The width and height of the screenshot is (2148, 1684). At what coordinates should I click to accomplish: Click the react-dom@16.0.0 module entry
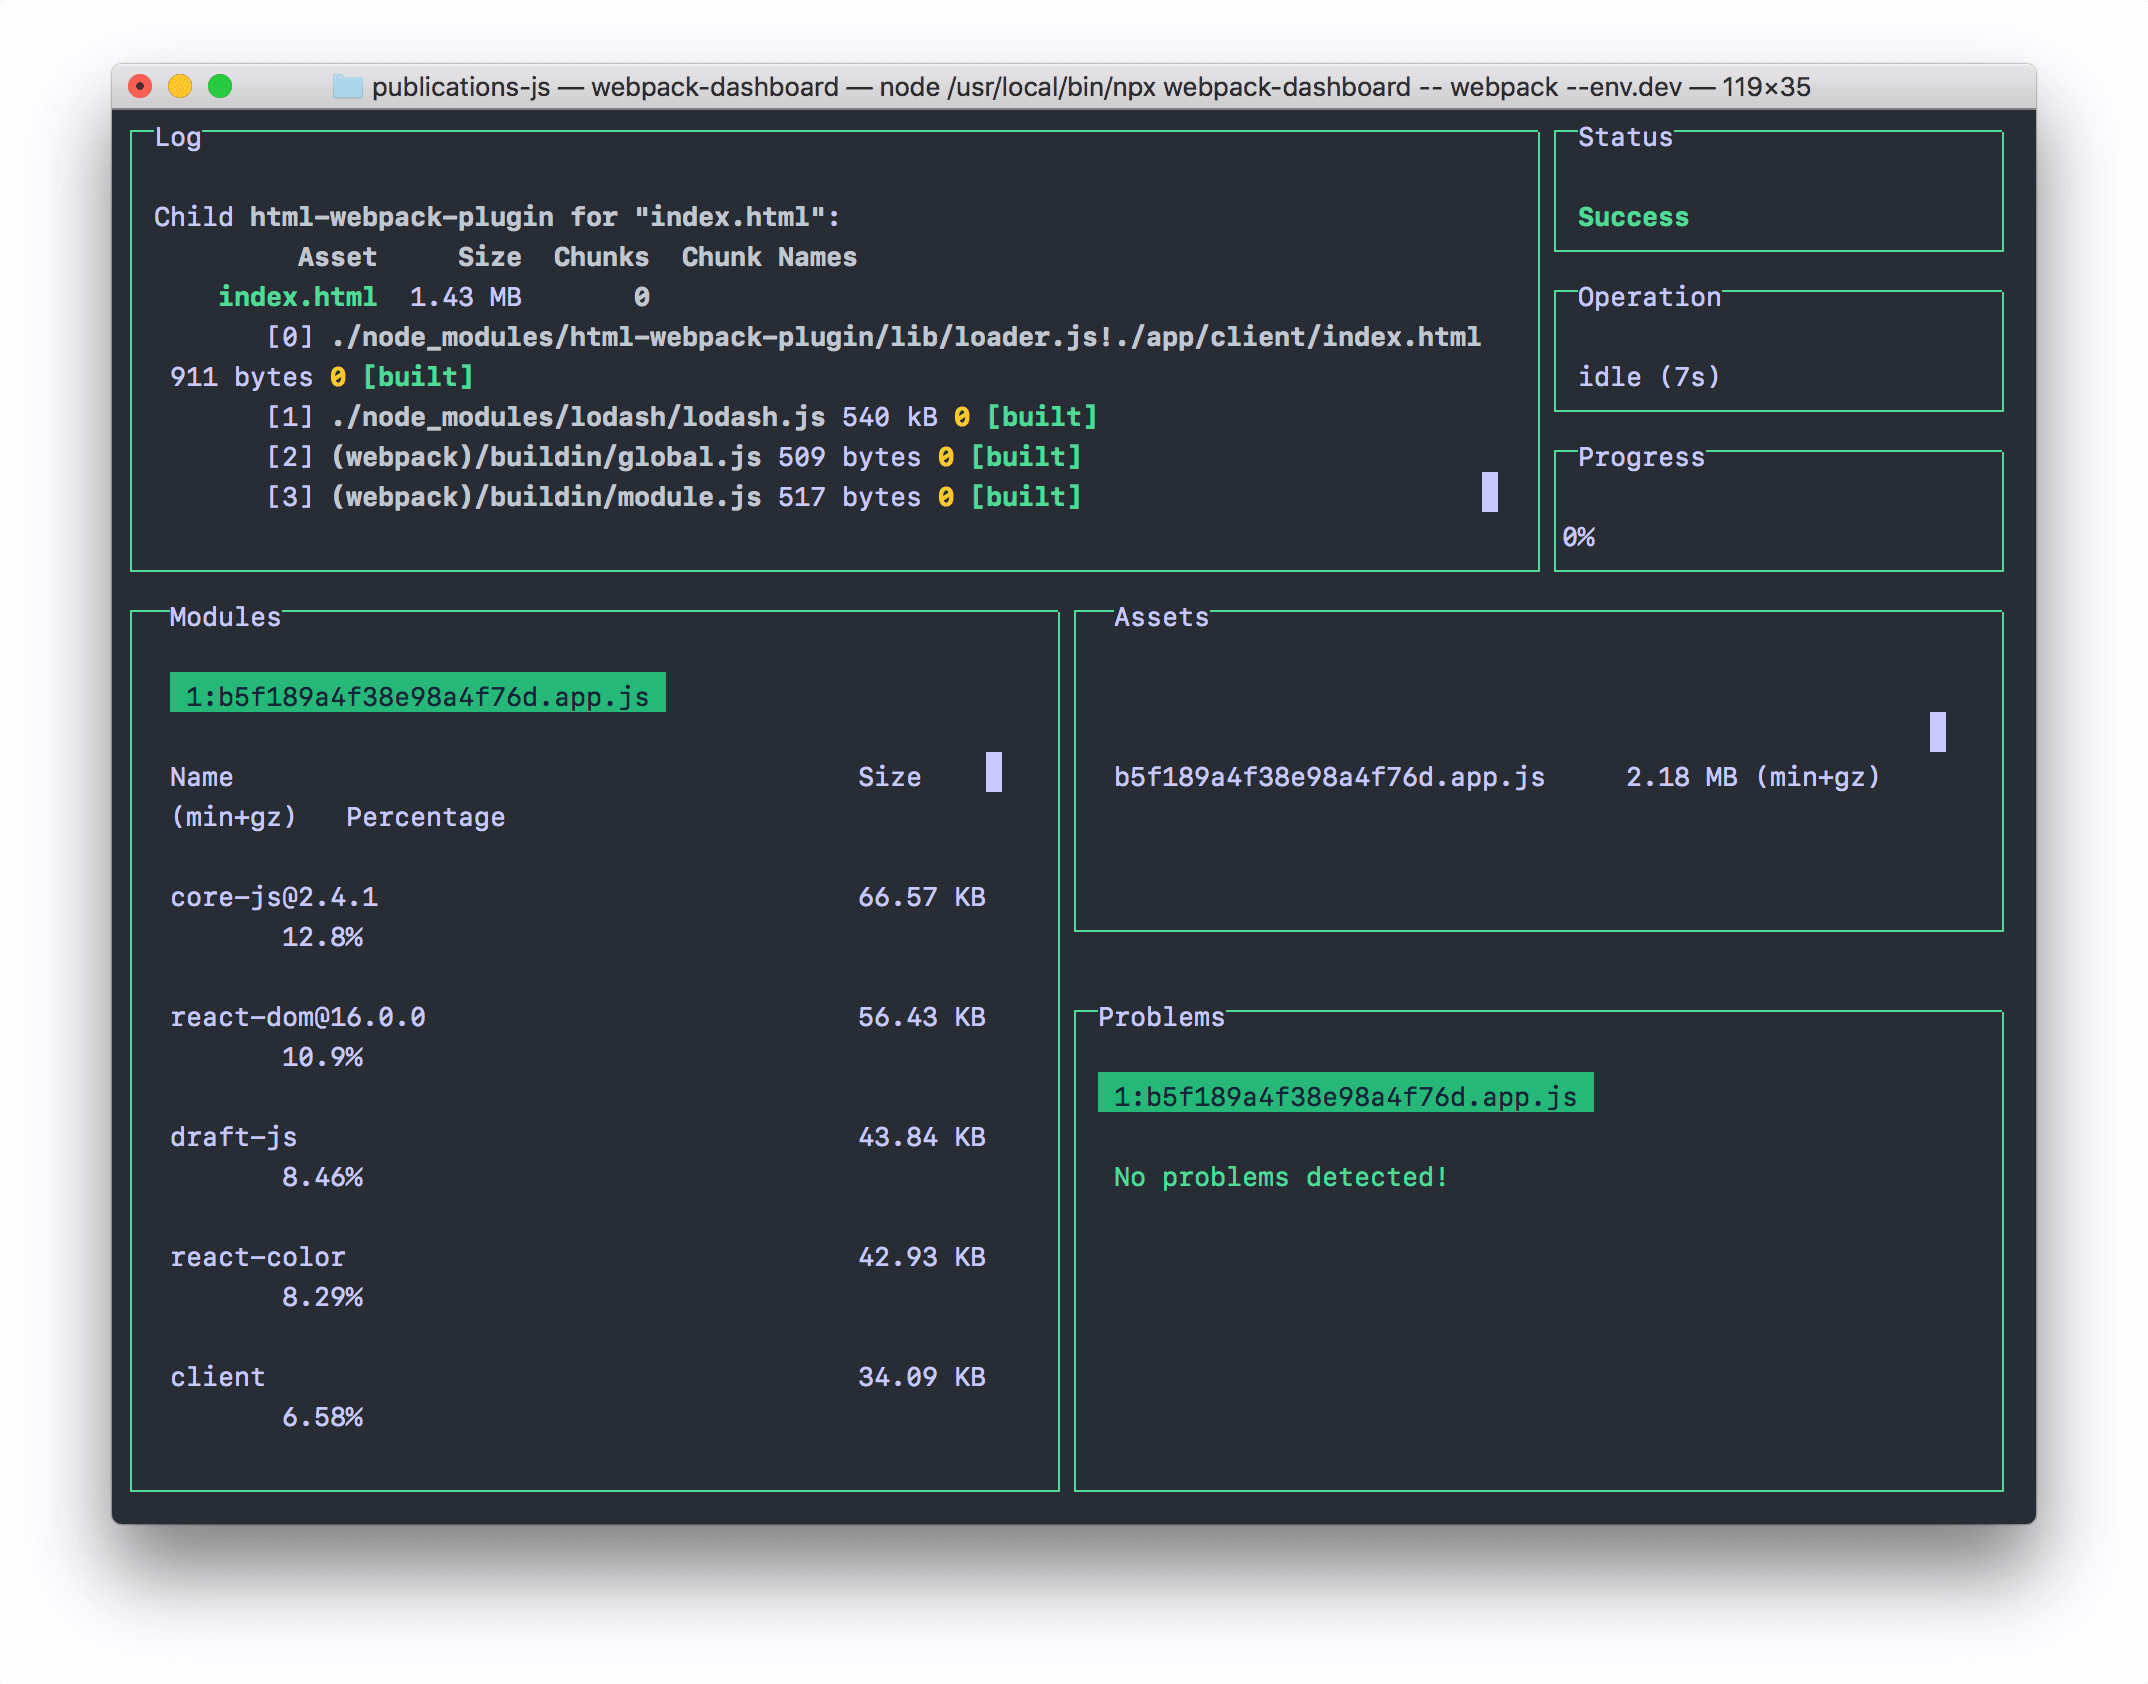point(297,1017)
